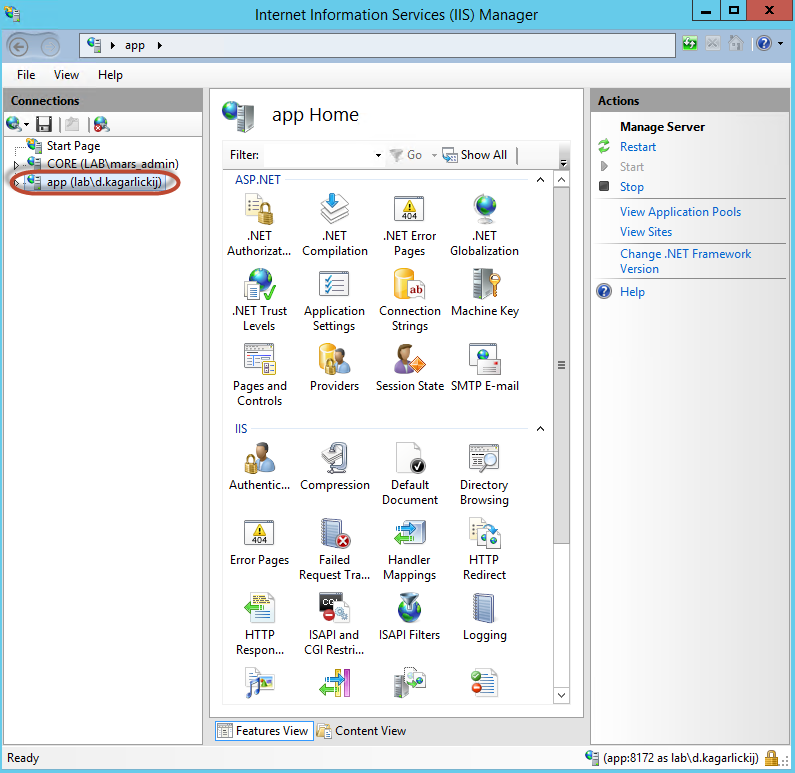
Task: Open the View menu
Action: pos(66,75)
